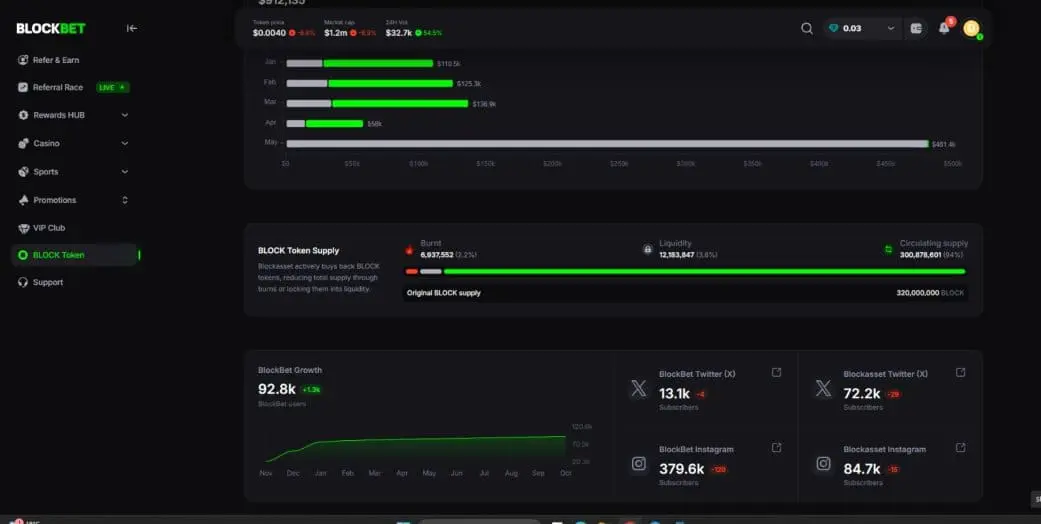This screenshot has width=1041, height=524.
Task: Collapse the sidebar with arrow icon
Action: tap(132, 28)
